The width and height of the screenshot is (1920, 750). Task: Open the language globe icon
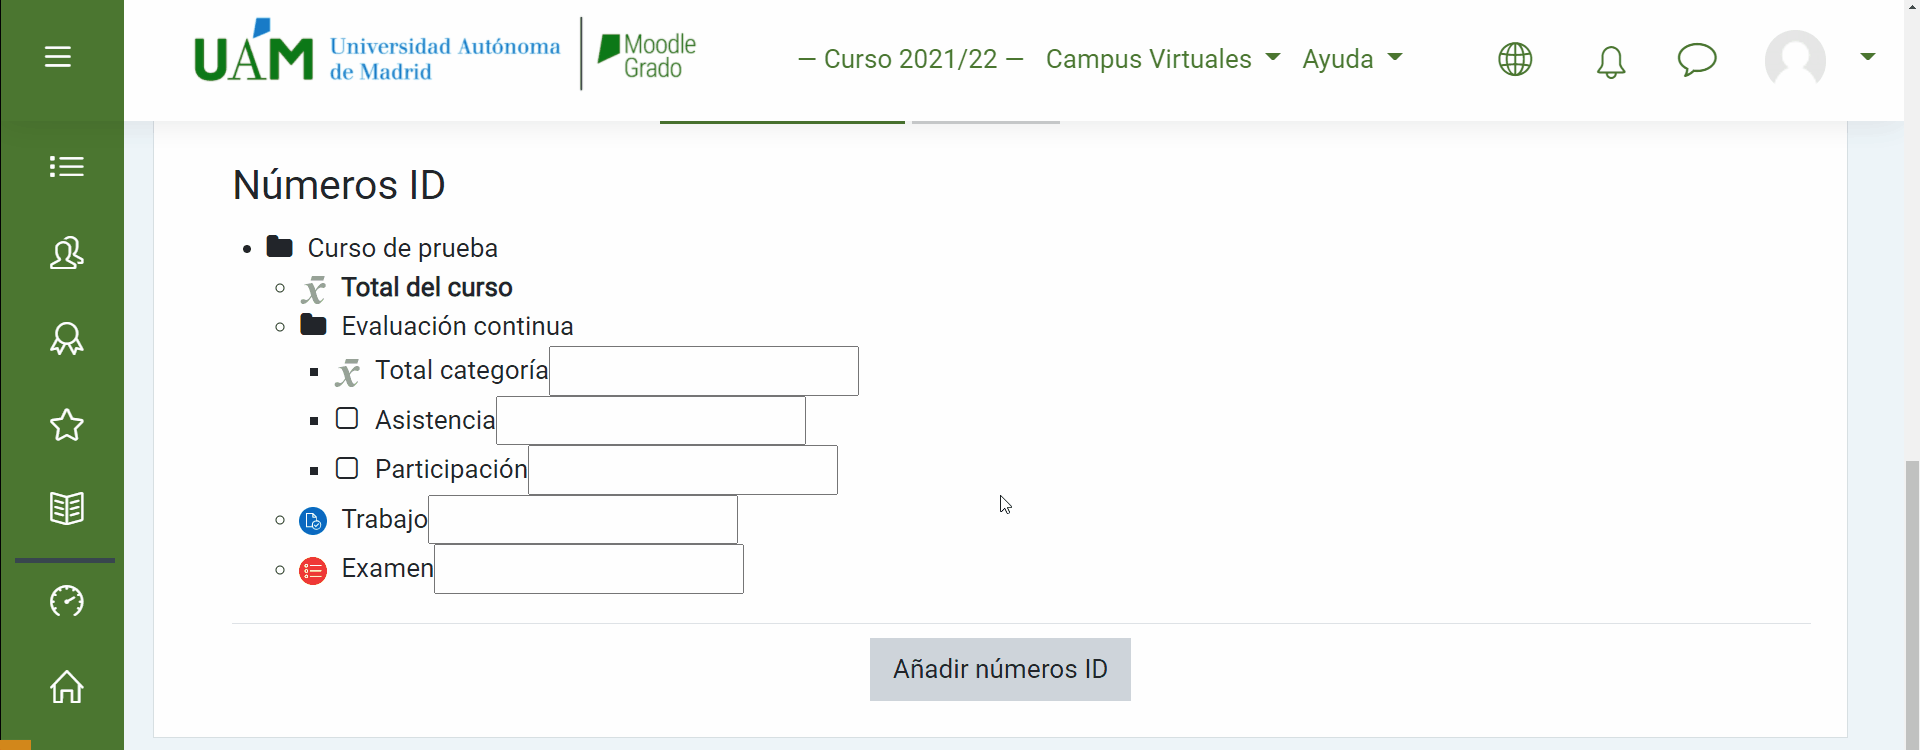tap(1515, 59)
